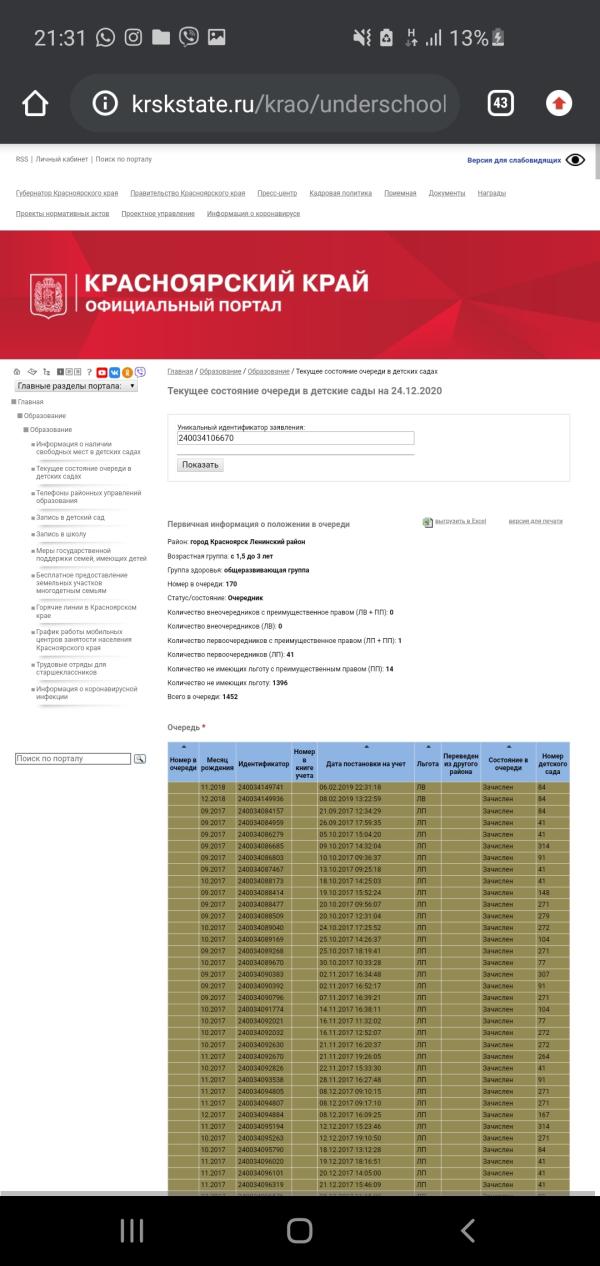Sort by 'Состояние в очереди' column arrow
This screenshot has height=1266, width=600.
(508, 747)
